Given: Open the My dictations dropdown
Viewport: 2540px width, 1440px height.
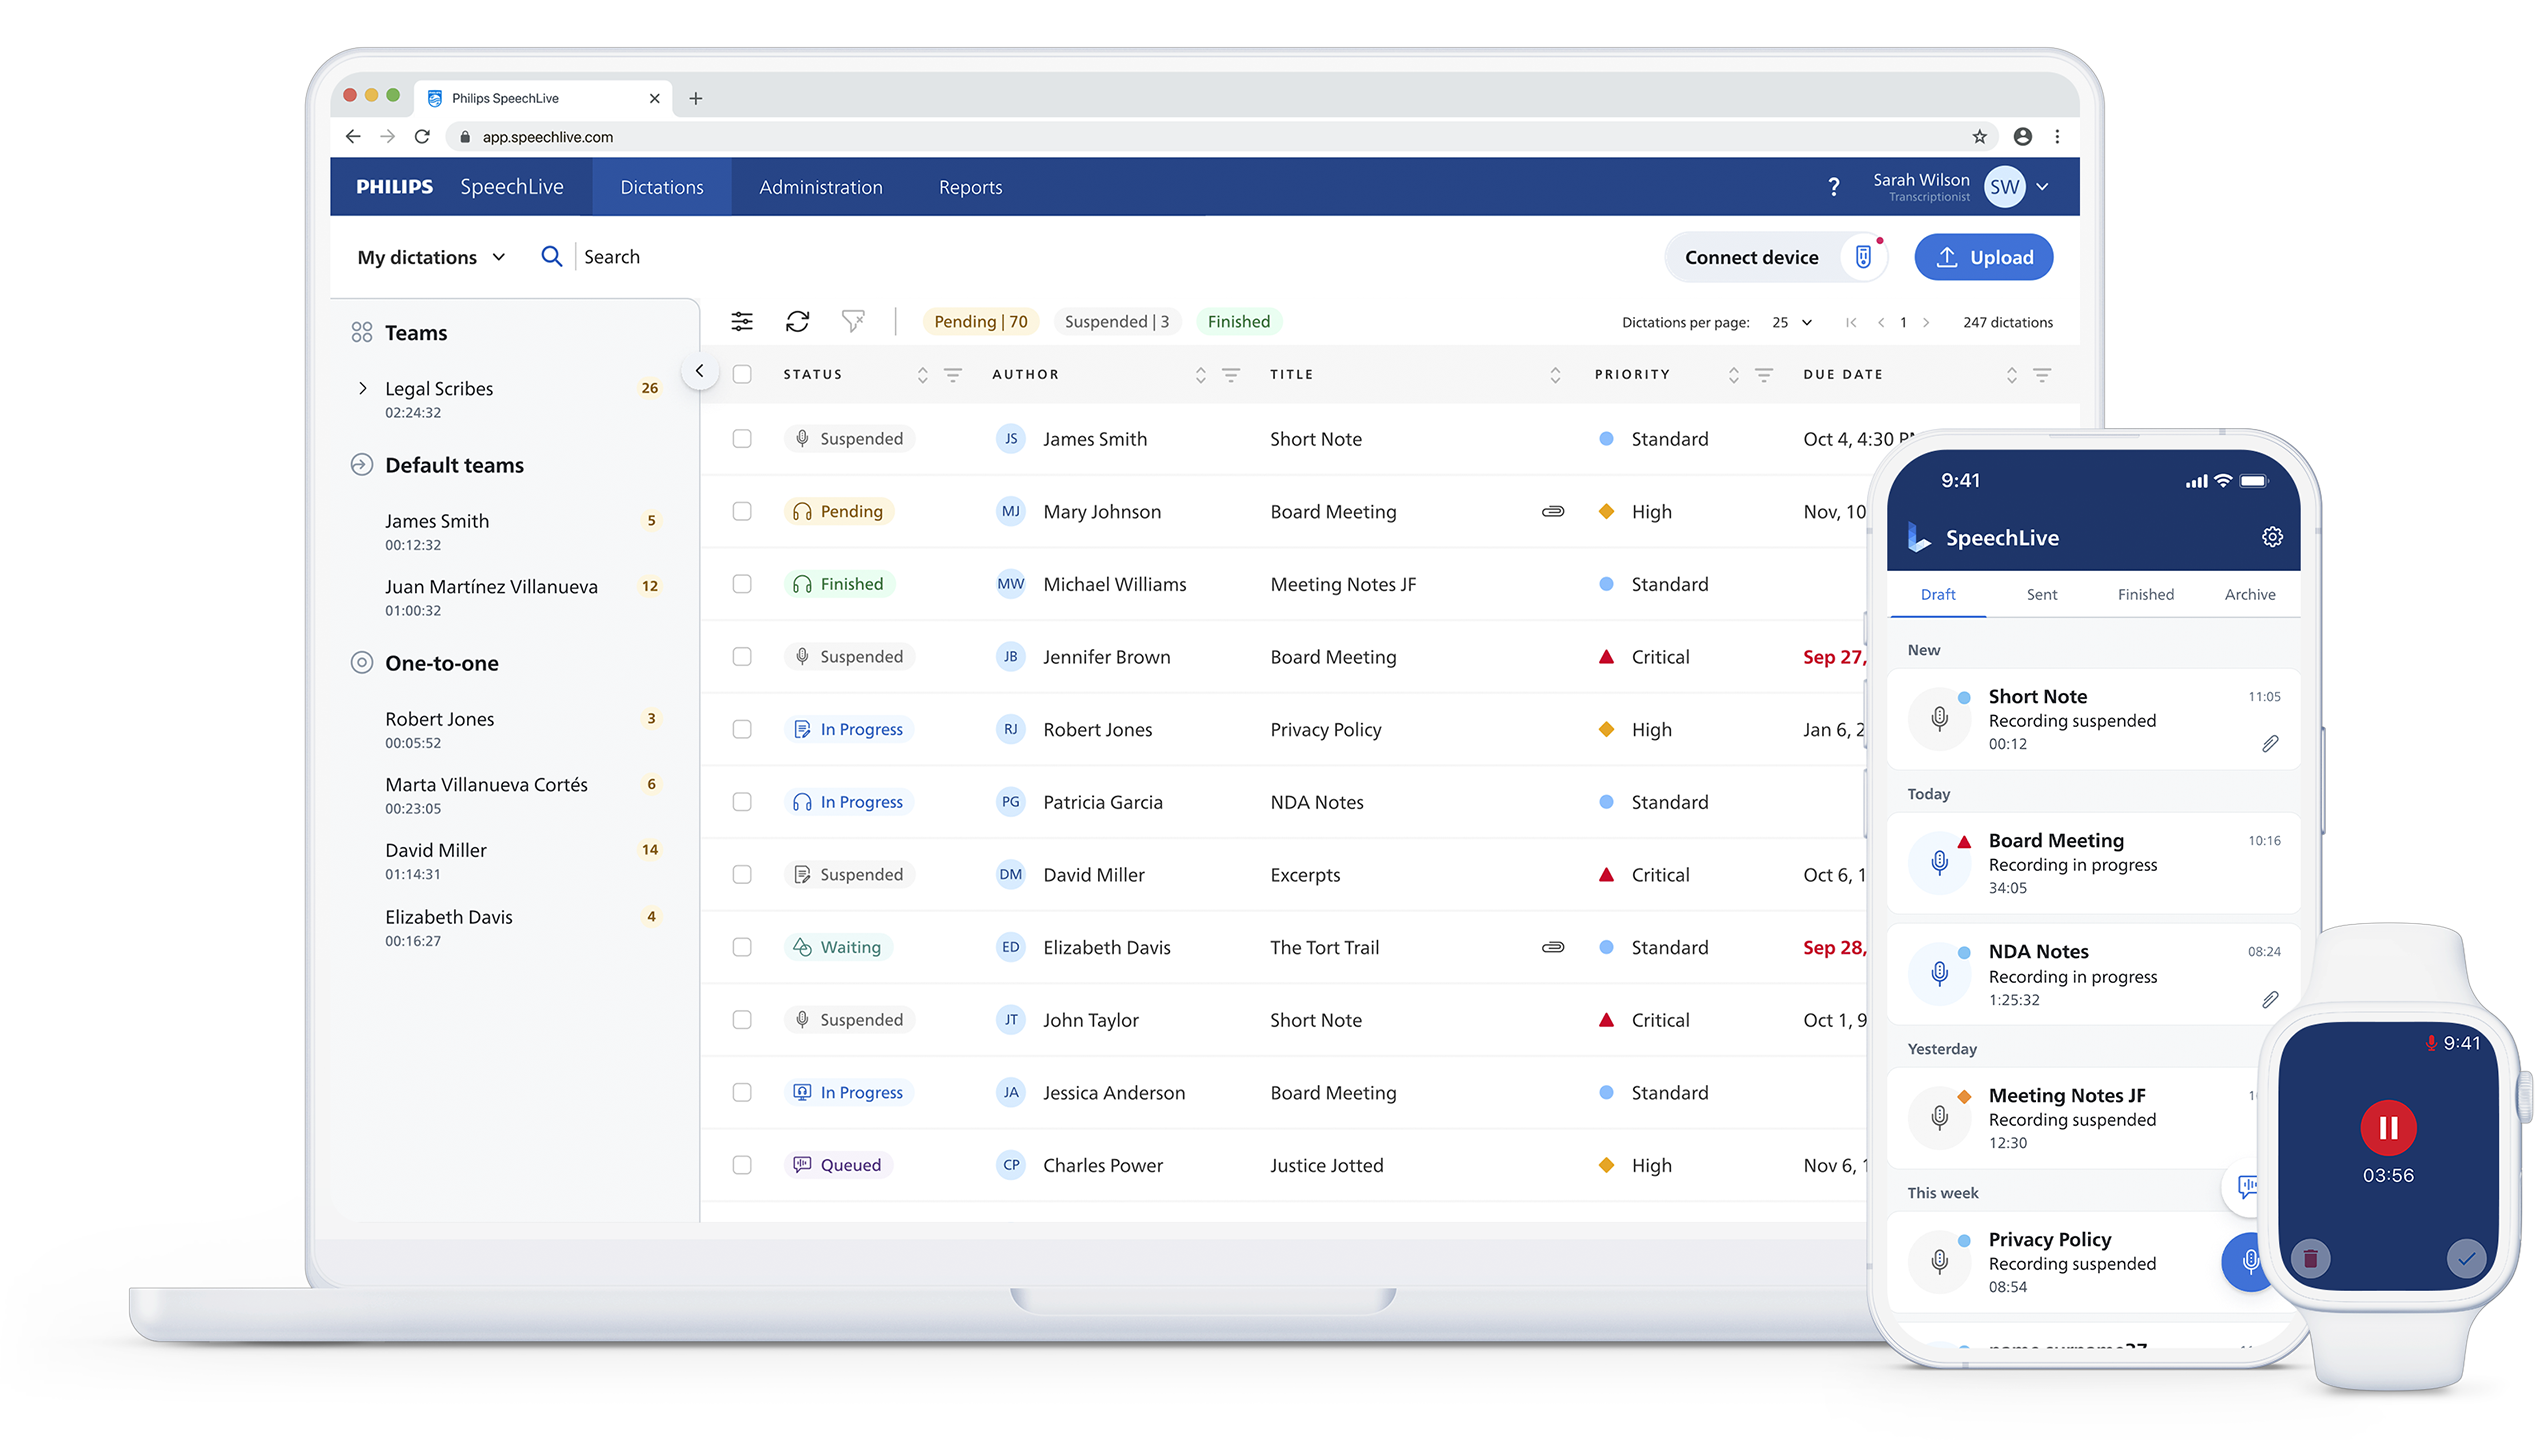Looking at the screenshot, I should pyautogui.click(x=431, y=257).
